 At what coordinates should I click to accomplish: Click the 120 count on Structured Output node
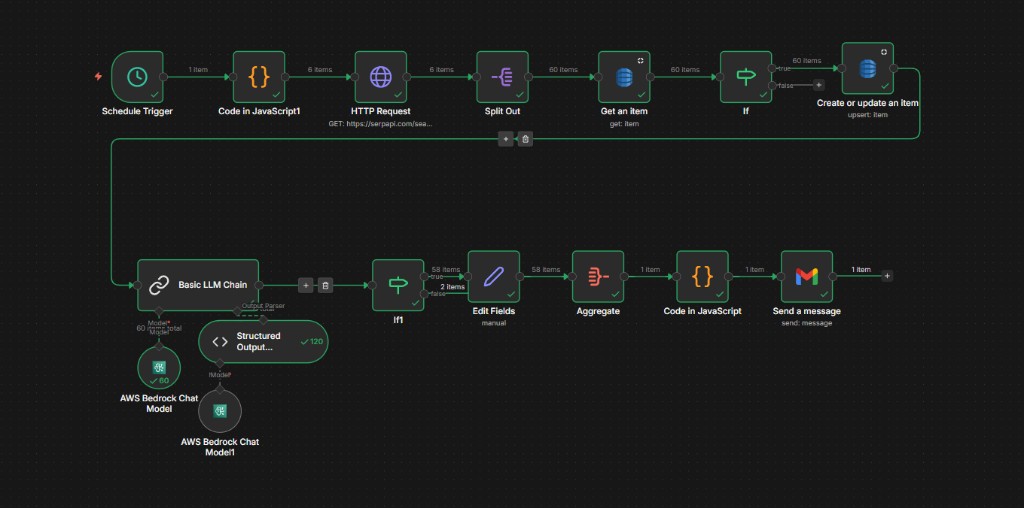312,341
